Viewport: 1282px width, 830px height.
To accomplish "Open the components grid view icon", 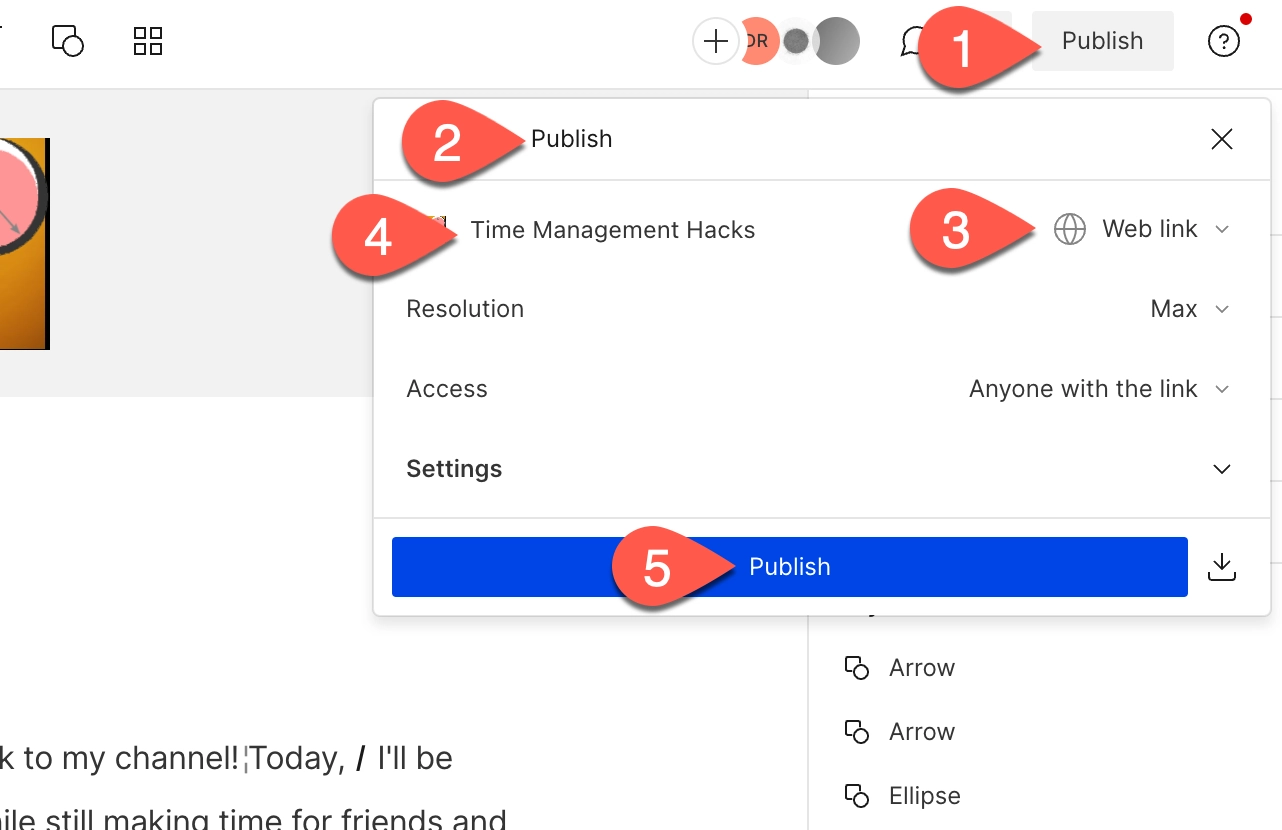I will pos(147,41).
